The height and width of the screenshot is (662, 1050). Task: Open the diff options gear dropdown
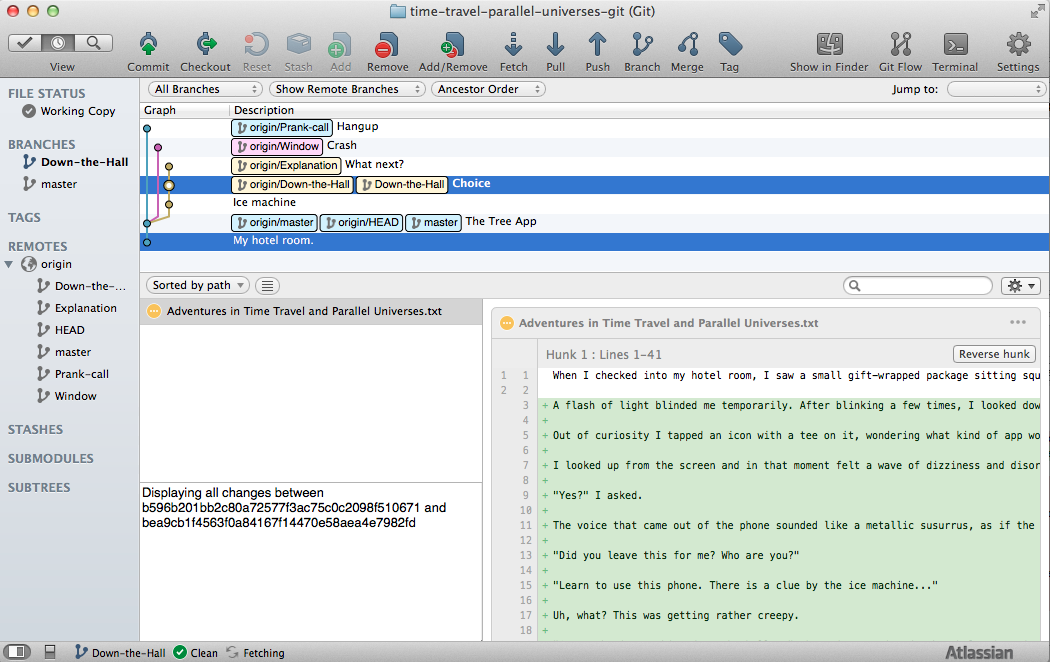click(x=1021, y=286)
